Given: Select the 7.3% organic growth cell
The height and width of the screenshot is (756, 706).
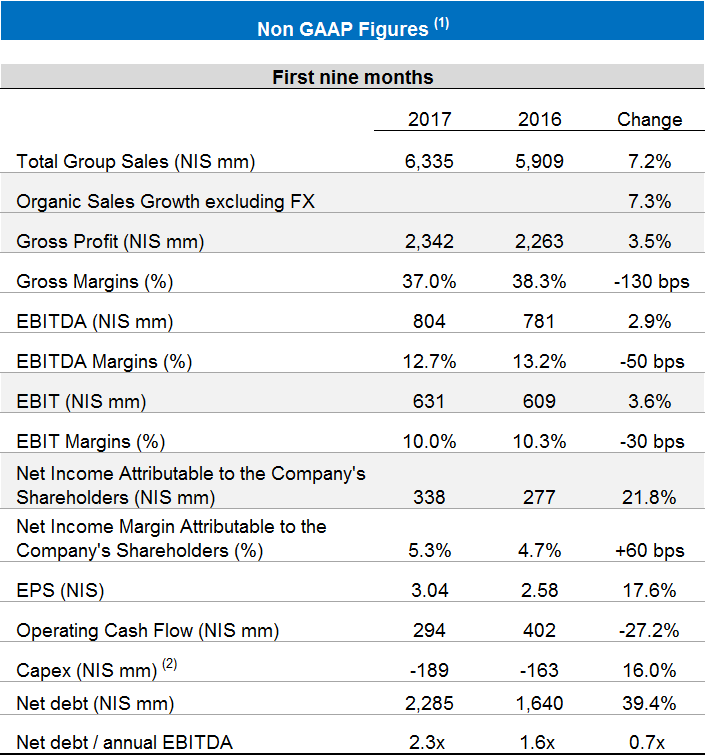Looking at the screenshot, I should pos(650,201).
